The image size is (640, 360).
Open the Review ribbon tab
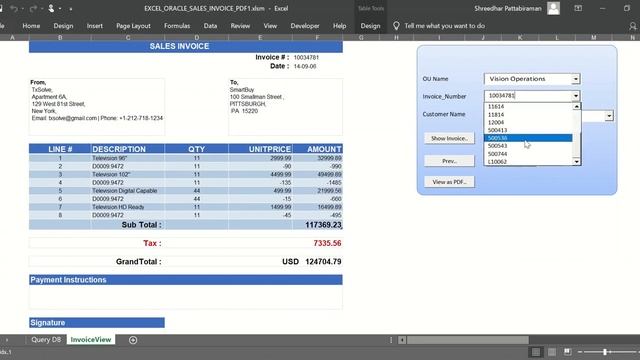240,26
